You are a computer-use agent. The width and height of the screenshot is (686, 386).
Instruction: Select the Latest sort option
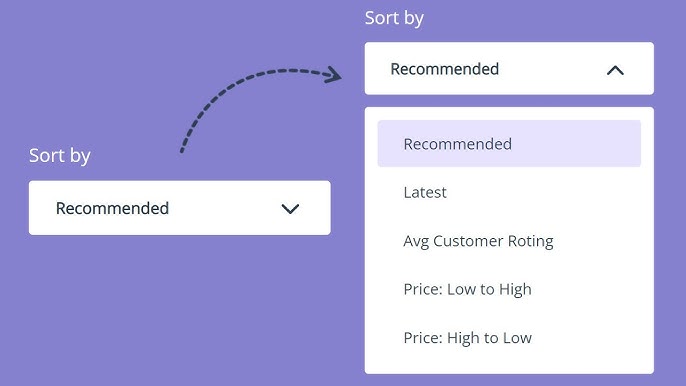tap(425, 193)
